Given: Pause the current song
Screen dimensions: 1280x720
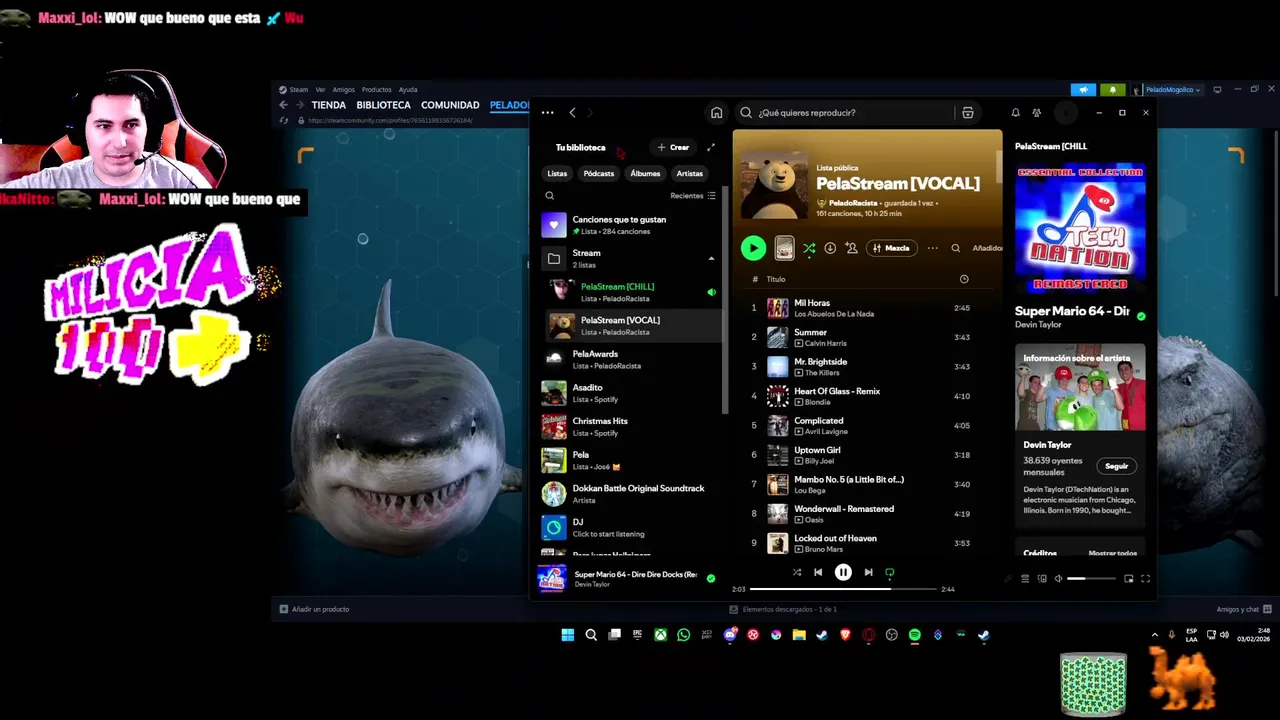Looking at the screenshot, I should (843, 572).
